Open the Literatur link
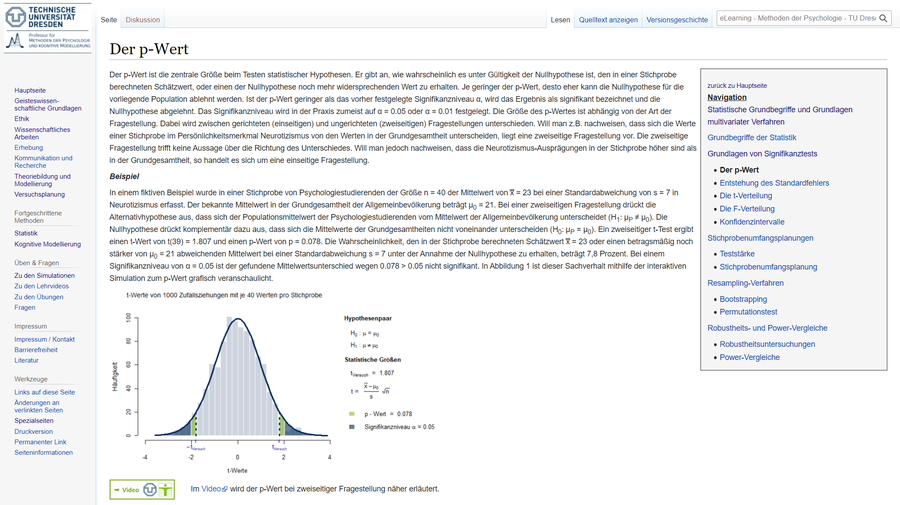Screen dimensions: 900x505 pos(26,360)
